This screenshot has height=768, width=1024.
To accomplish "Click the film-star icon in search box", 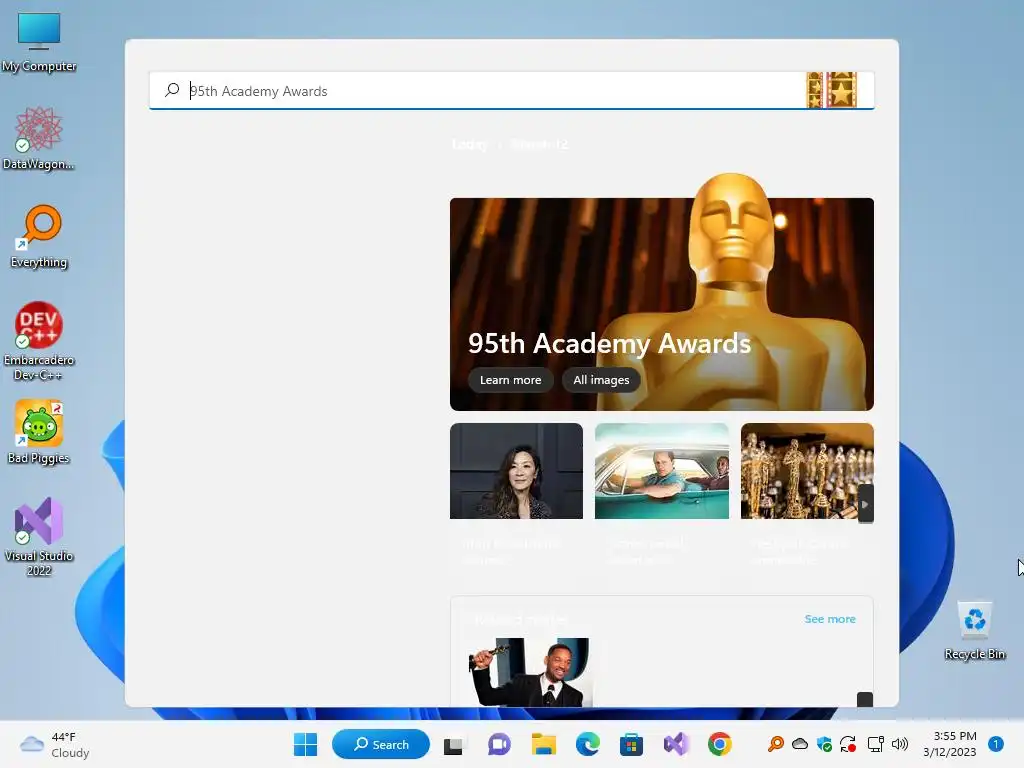I will click(832, 90).
